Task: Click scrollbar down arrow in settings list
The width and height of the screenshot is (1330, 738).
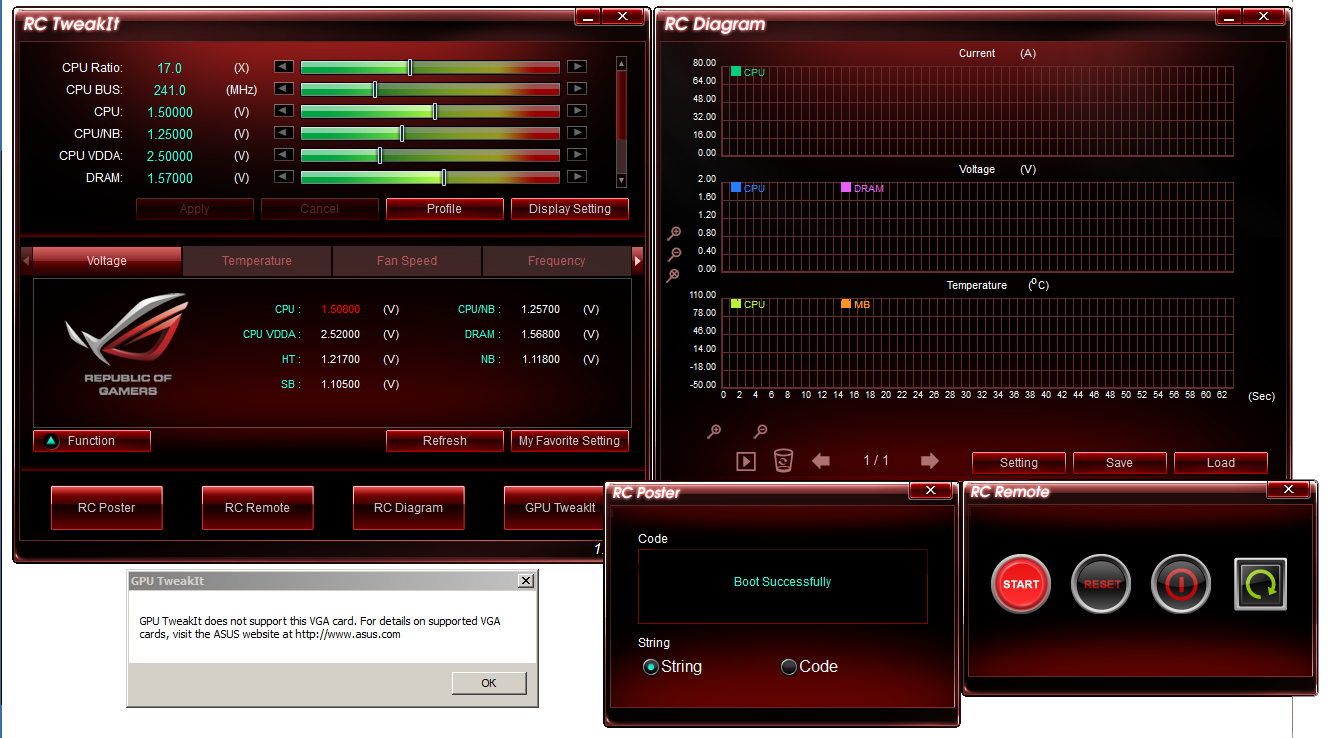Action: (x=621, y=181)
